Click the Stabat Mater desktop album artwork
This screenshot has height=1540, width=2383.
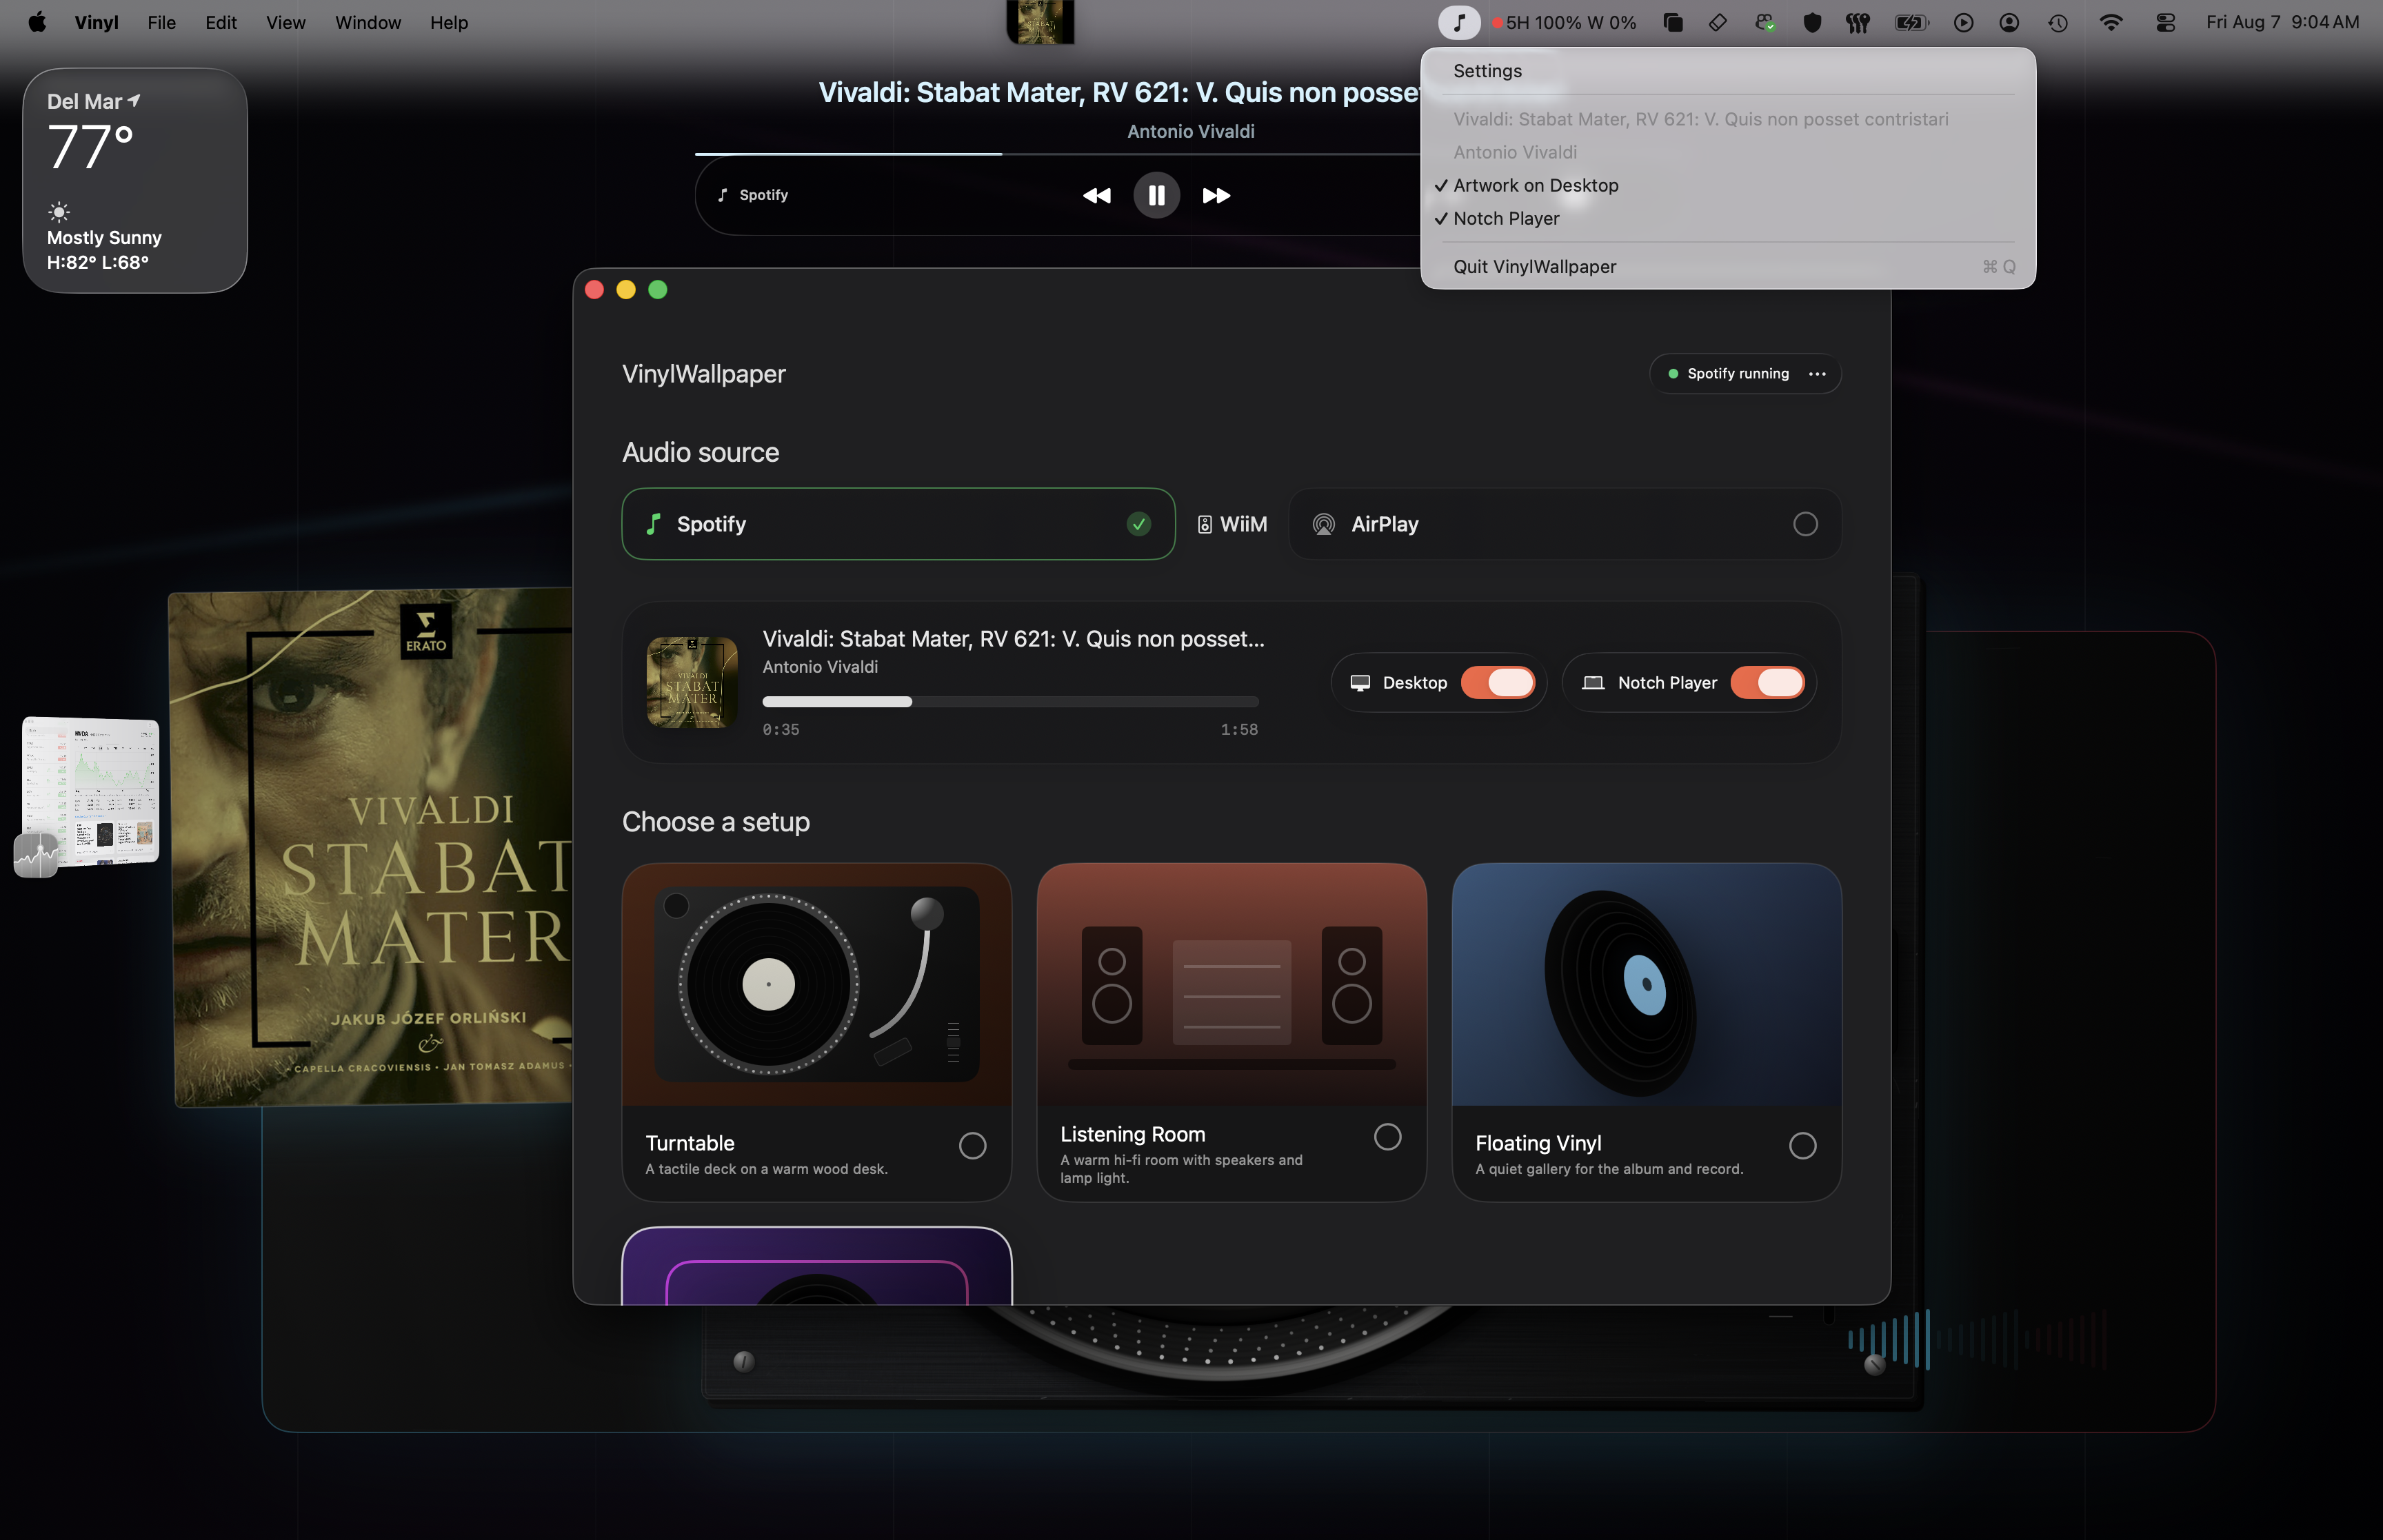pos(371,848)
